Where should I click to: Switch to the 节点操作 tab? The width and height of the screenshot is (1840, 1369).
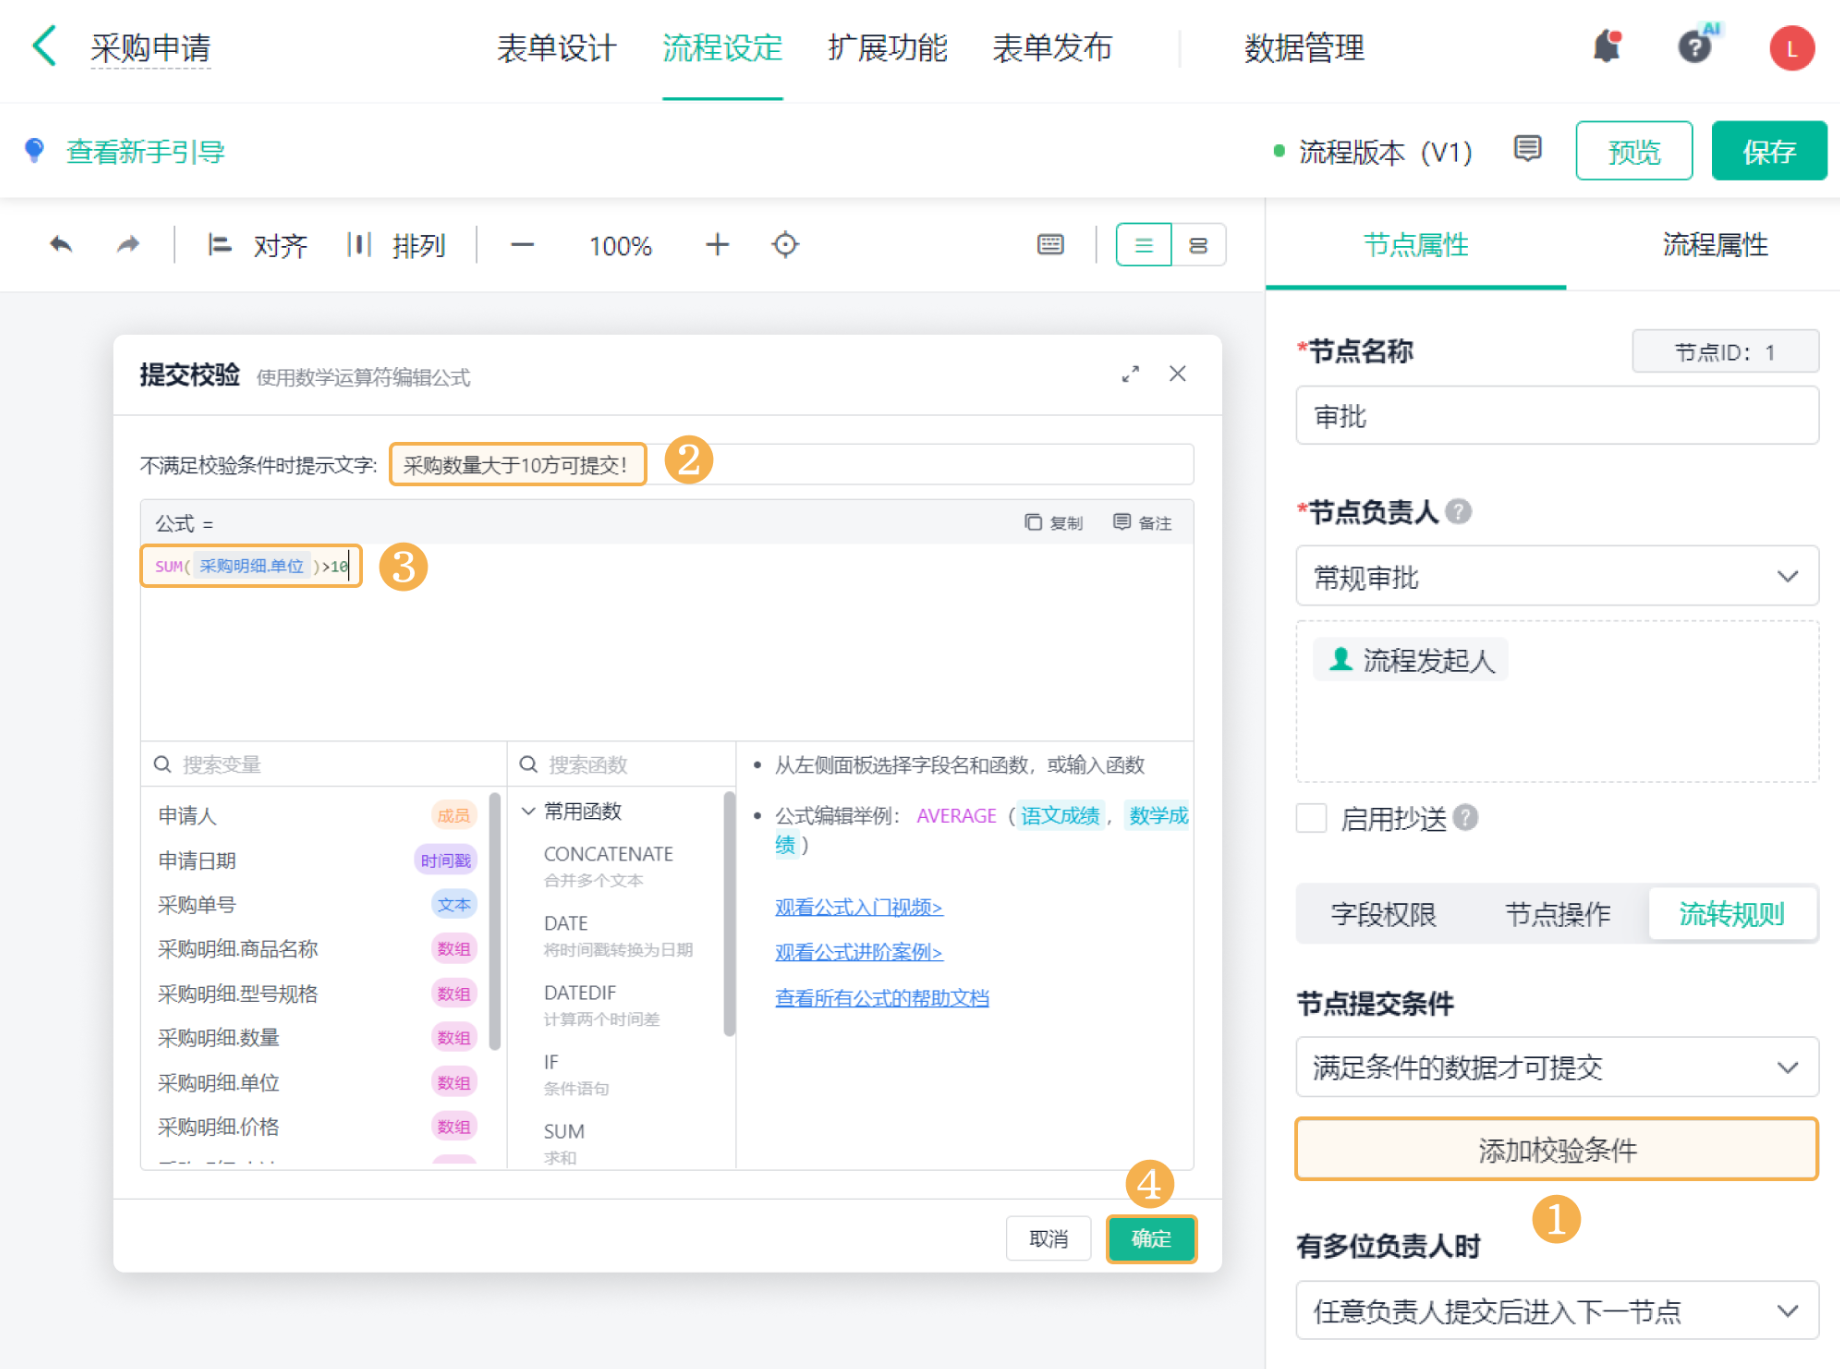(1557, 914)
